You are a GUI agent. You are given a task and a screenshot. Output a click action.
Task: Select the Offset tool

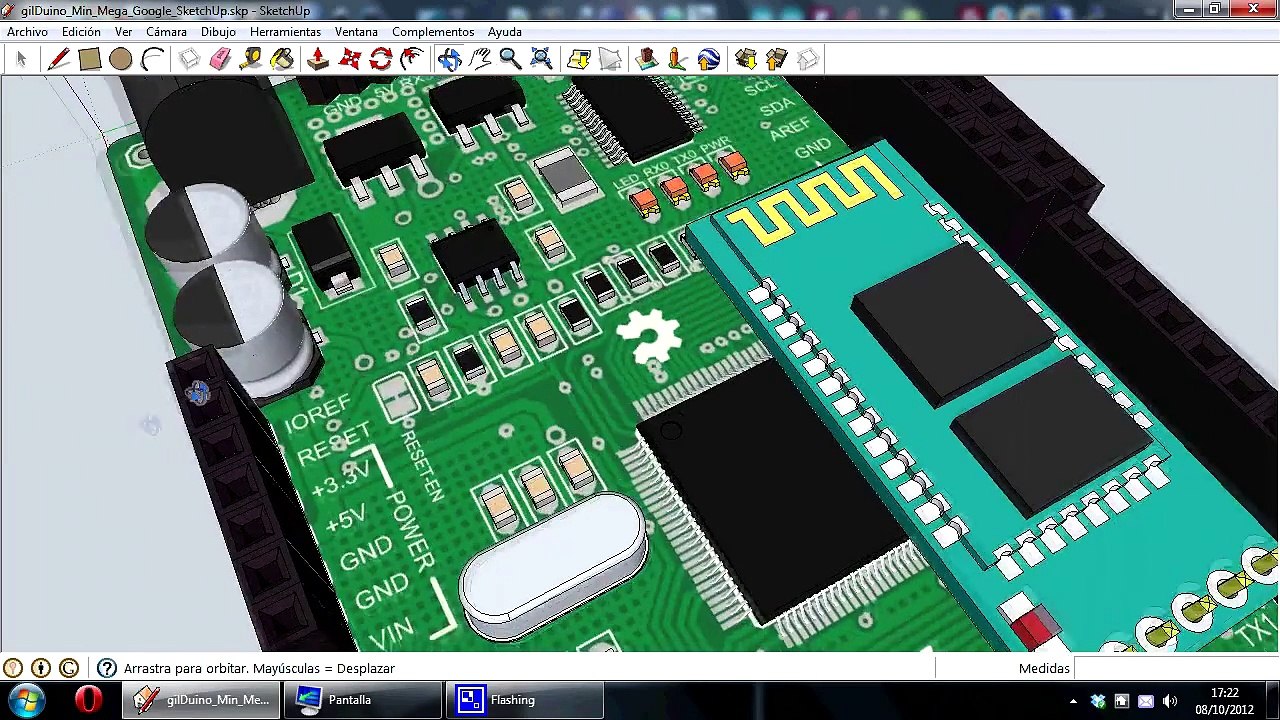[x=411, y=59]
